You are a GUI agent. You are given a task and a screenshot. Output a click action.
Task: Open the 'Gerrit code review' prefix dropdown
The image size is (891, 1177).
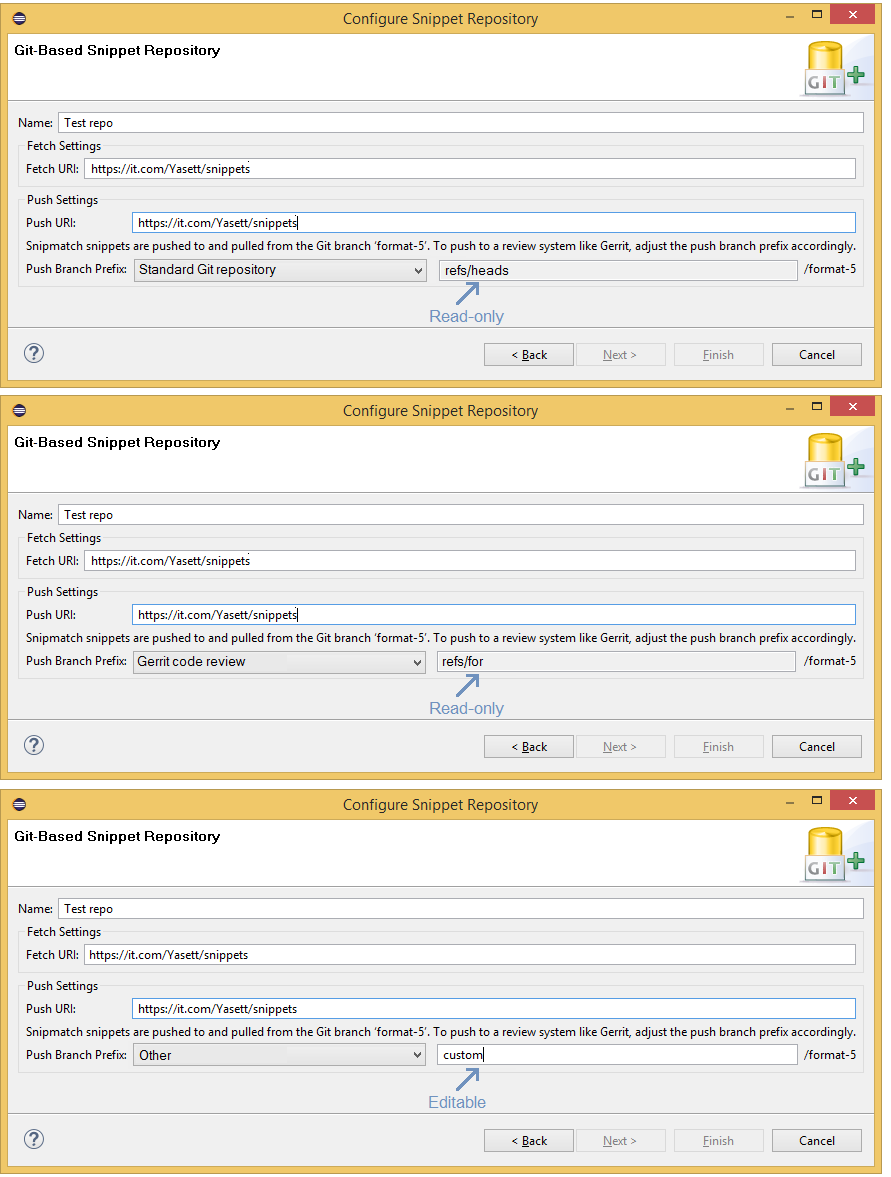pos(279,662)
